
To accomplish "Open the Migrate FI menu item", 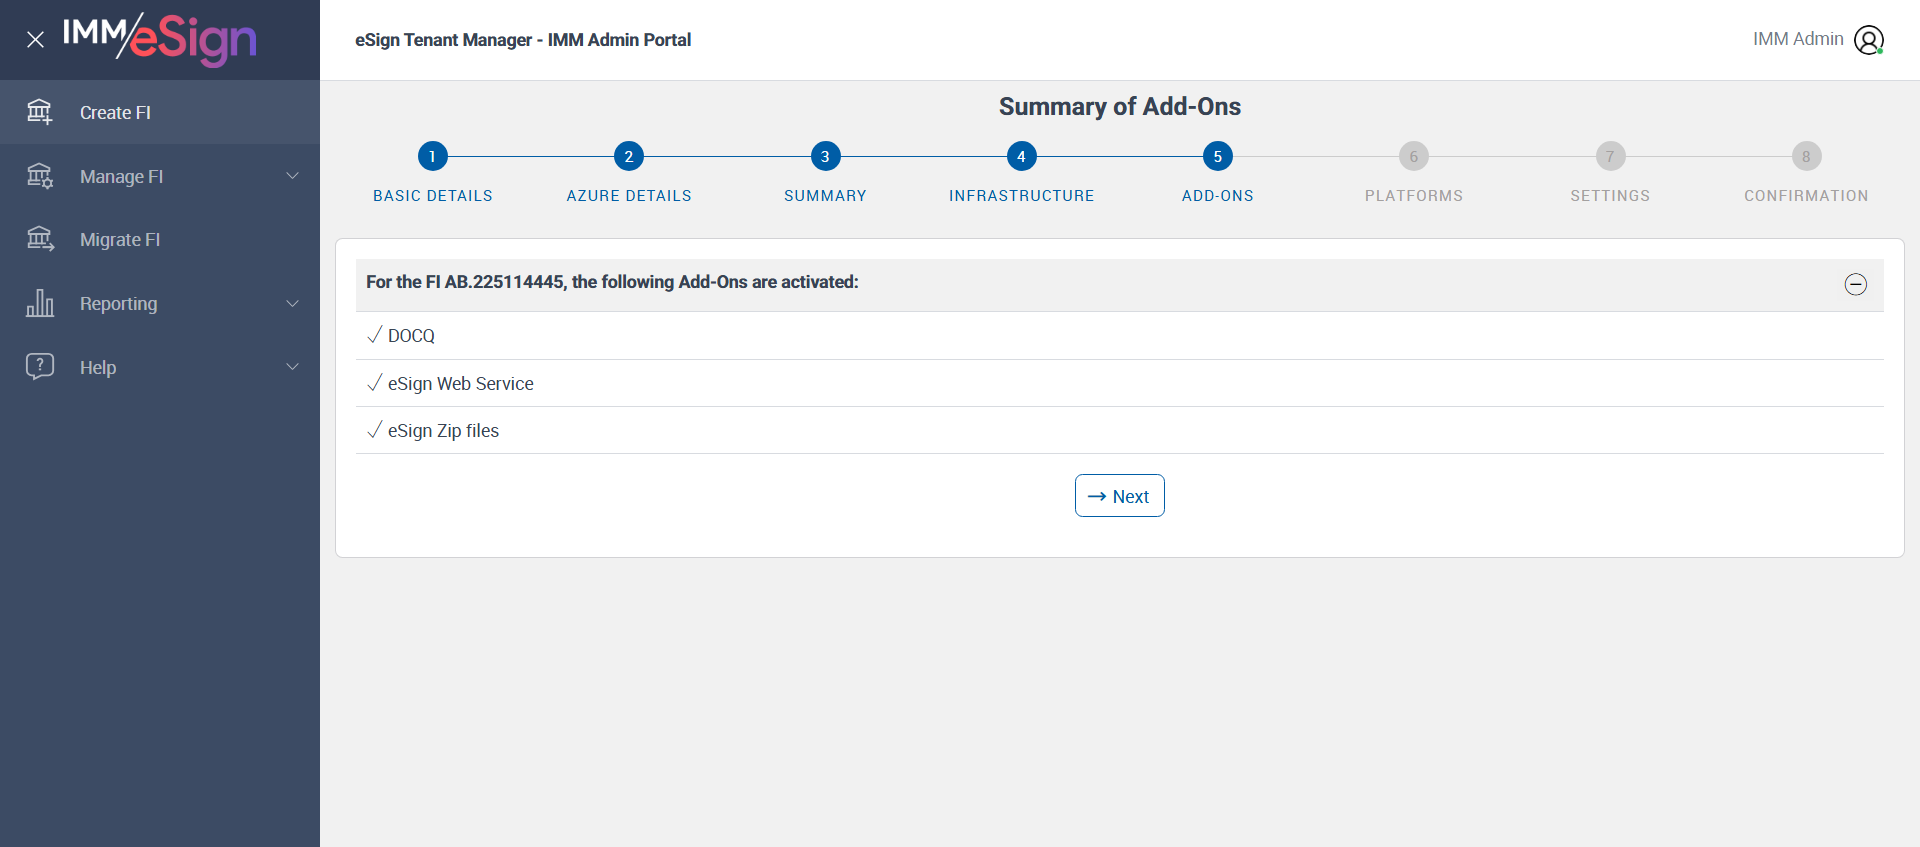I will [x=160, y=240].
